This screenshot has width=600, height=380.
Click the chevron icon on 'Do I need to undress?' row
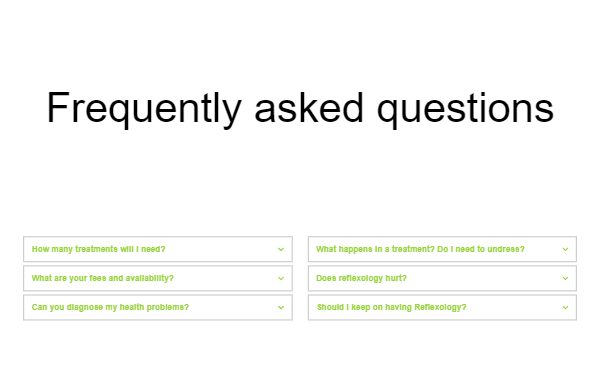pyautogui.click(x=565, y=249)
